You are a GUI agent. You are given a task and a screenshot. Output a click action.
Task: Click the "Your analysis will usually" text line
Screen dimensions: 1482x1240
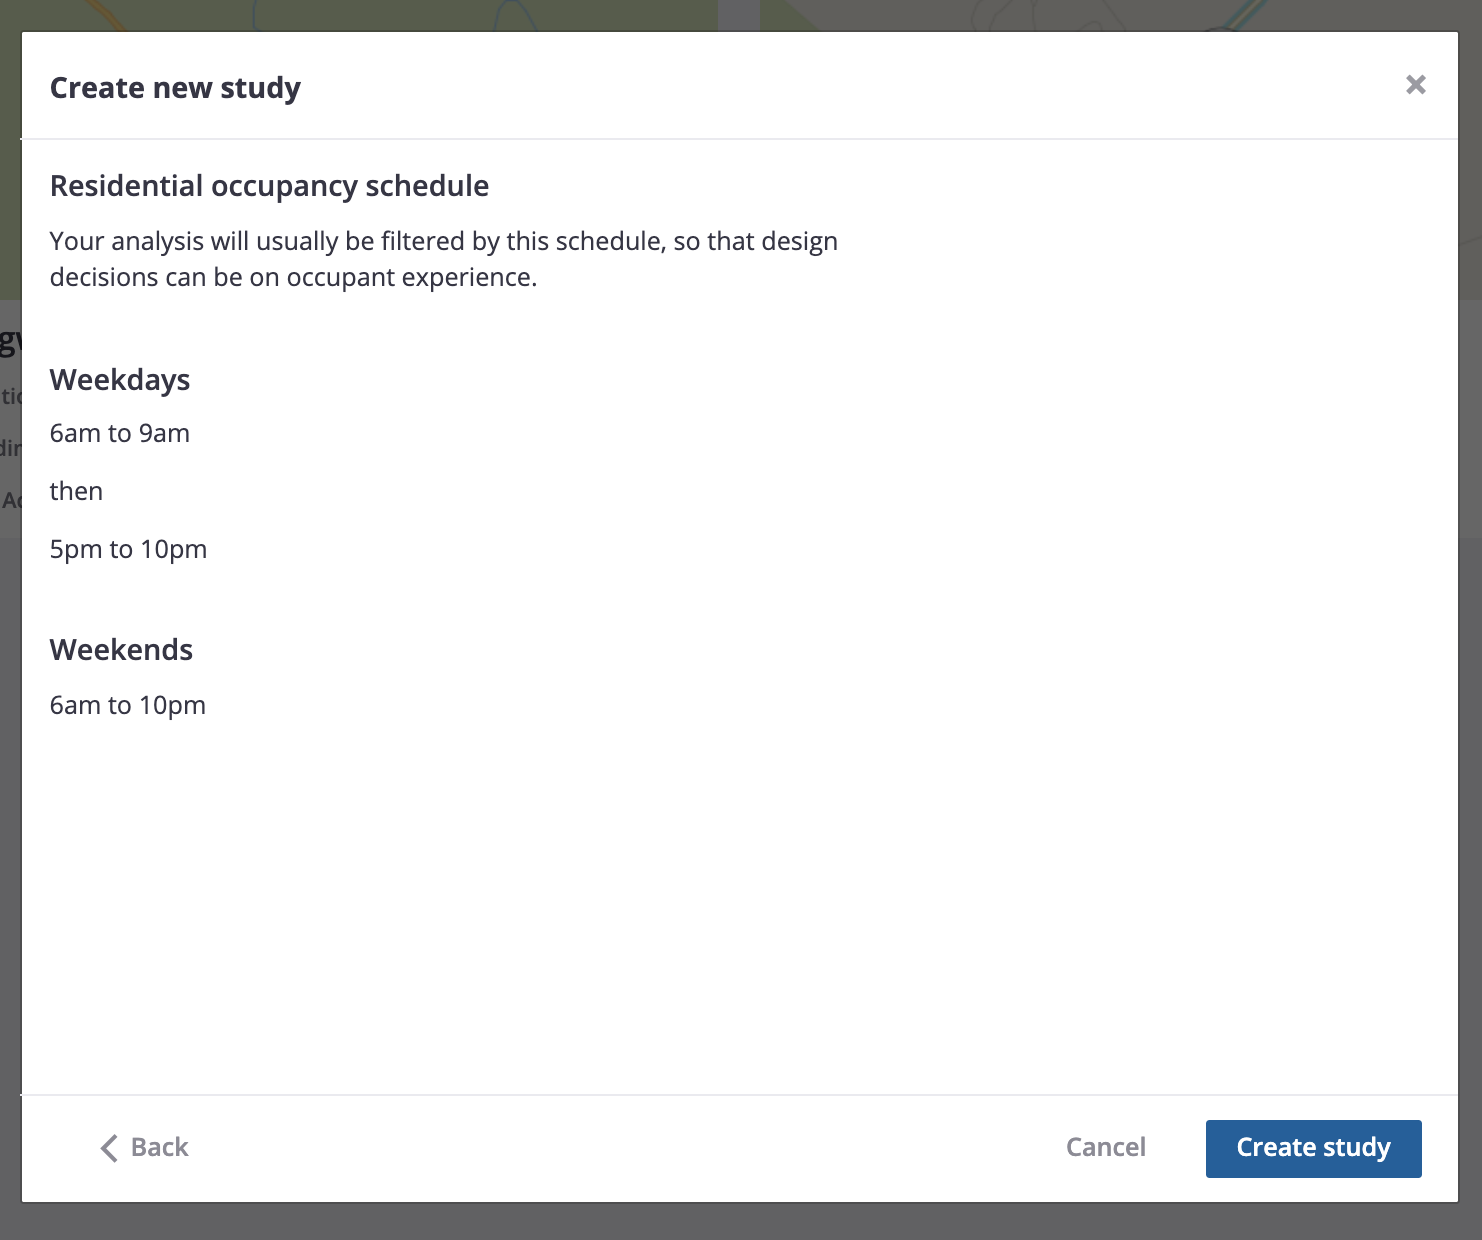pos(443,241)
